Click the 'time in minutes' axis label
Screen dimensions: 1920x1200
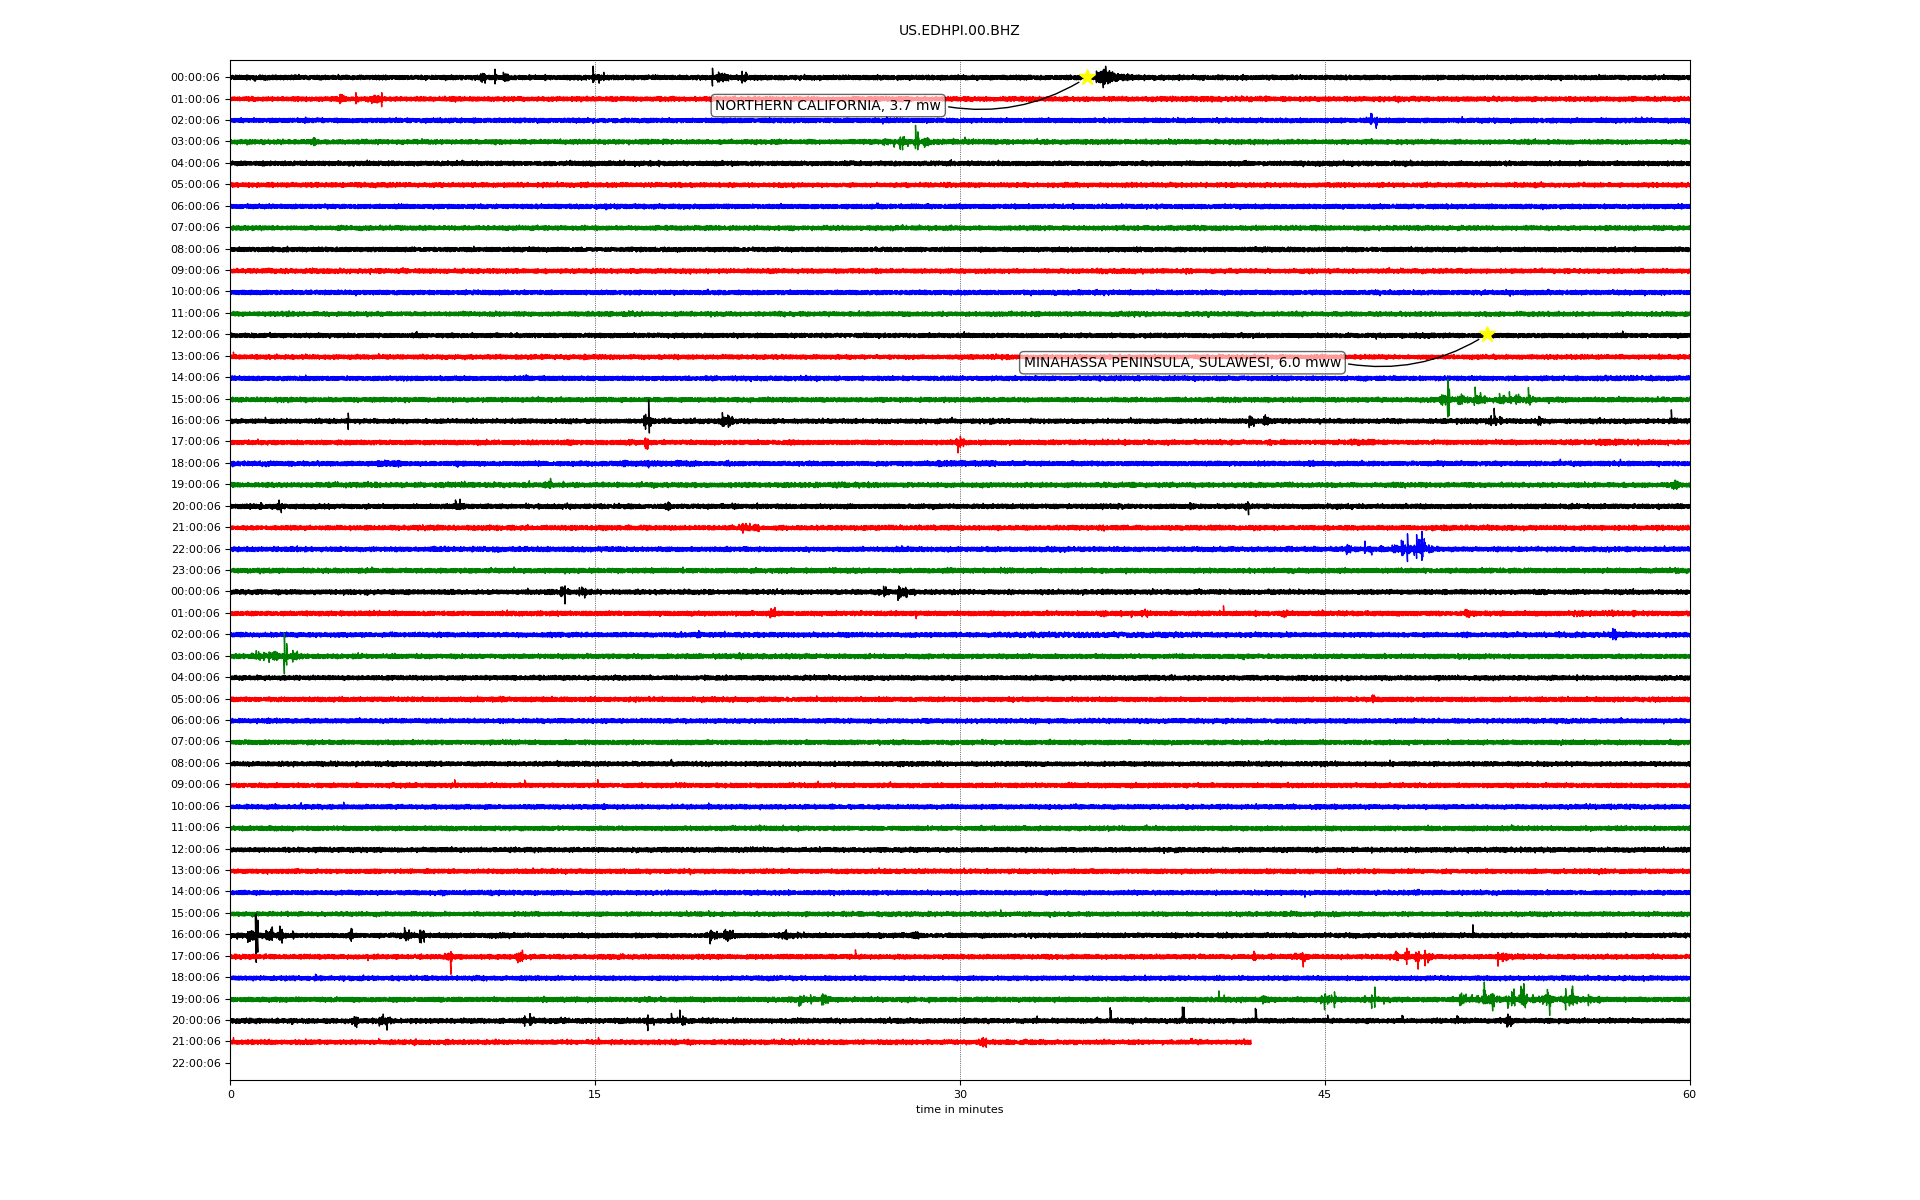(x=959, y=1110)
